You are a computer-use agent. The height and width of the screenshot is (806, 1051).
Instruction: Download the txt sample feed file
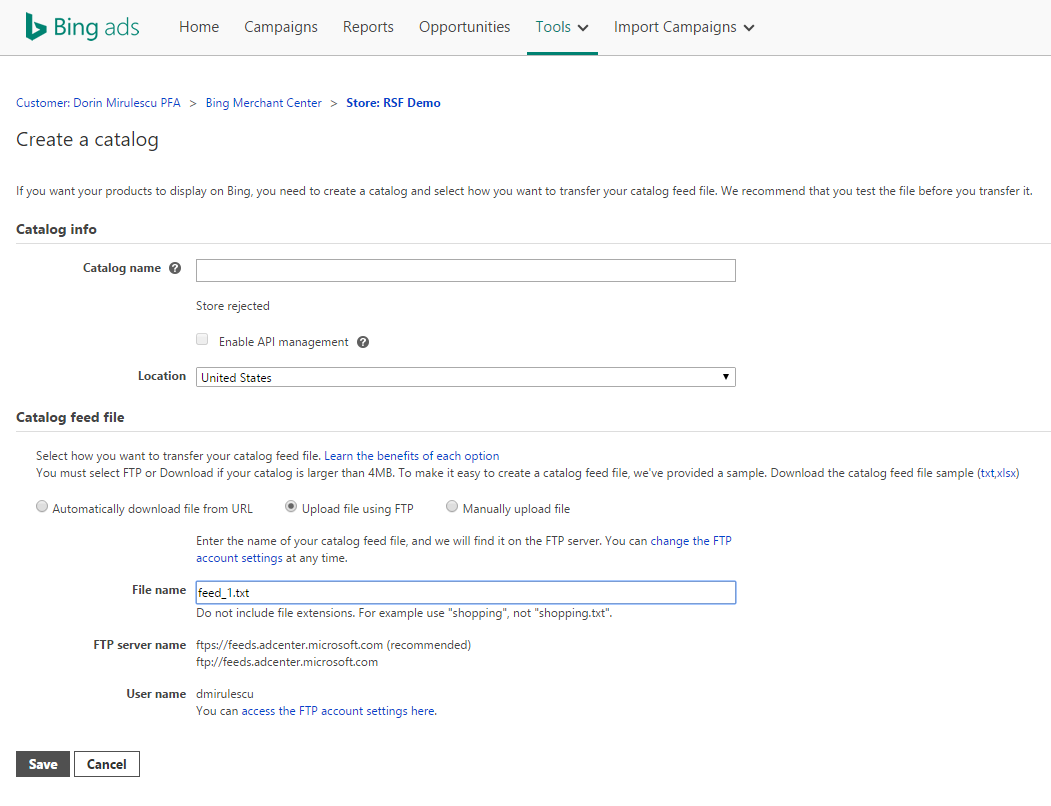[987, 473]
